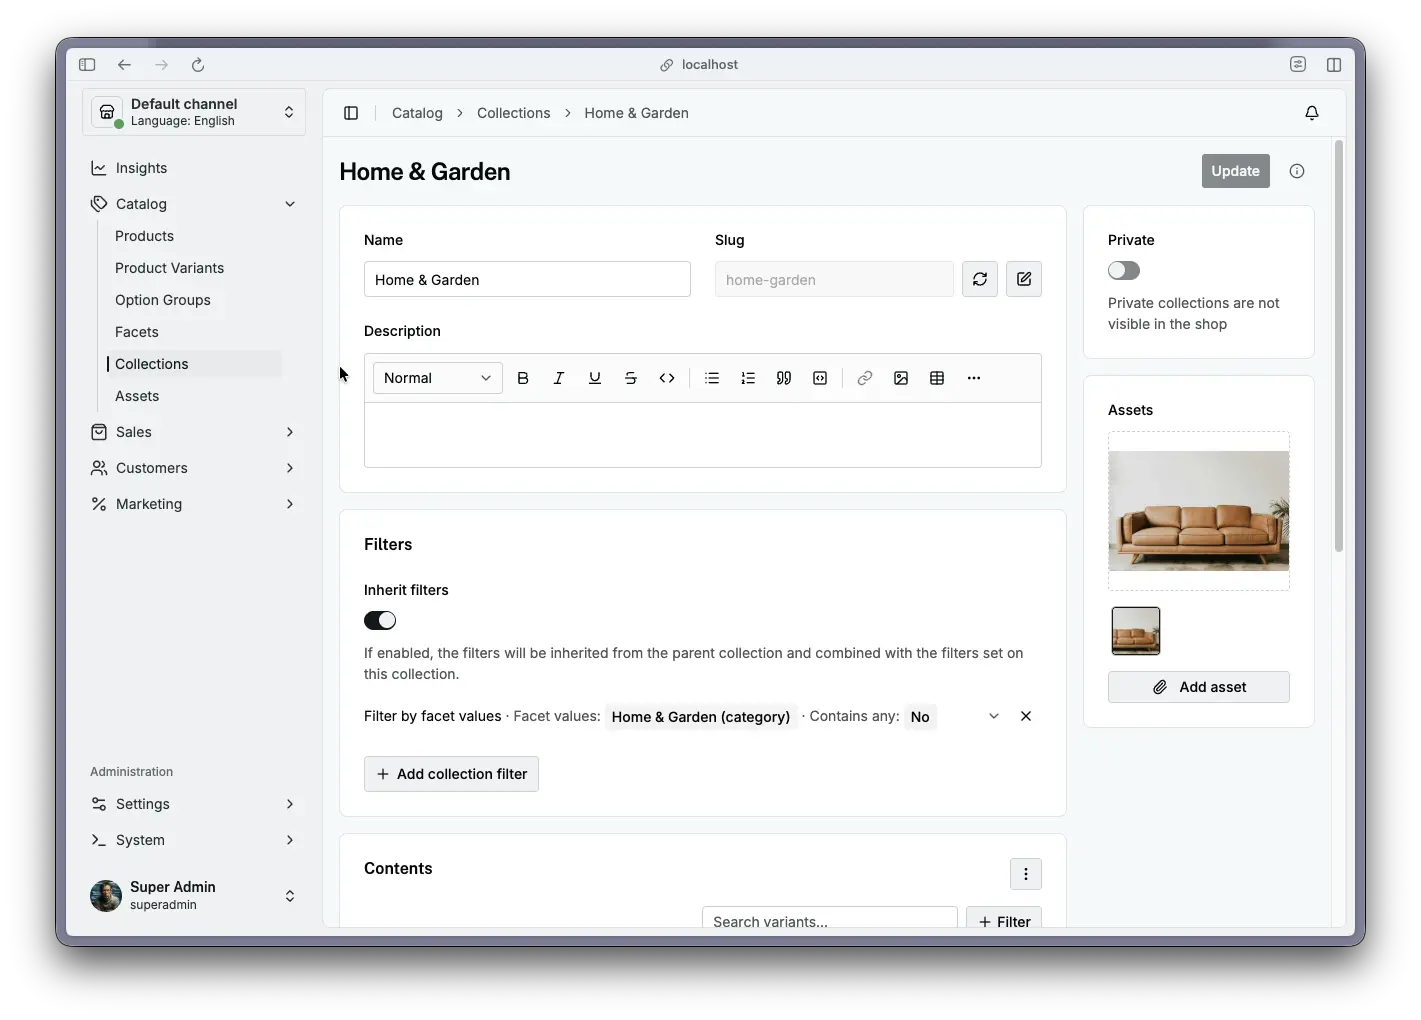1421x1020 pixels.
Task: Insert a table in the description
Action: point(937,378)
